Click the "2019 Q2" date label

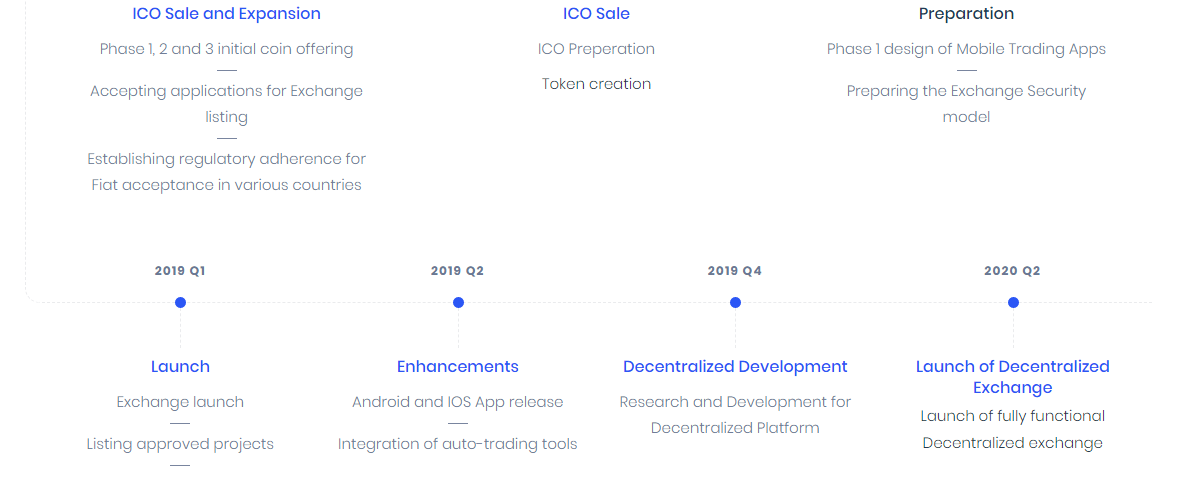pyautogui.click(x=458, y=271)
